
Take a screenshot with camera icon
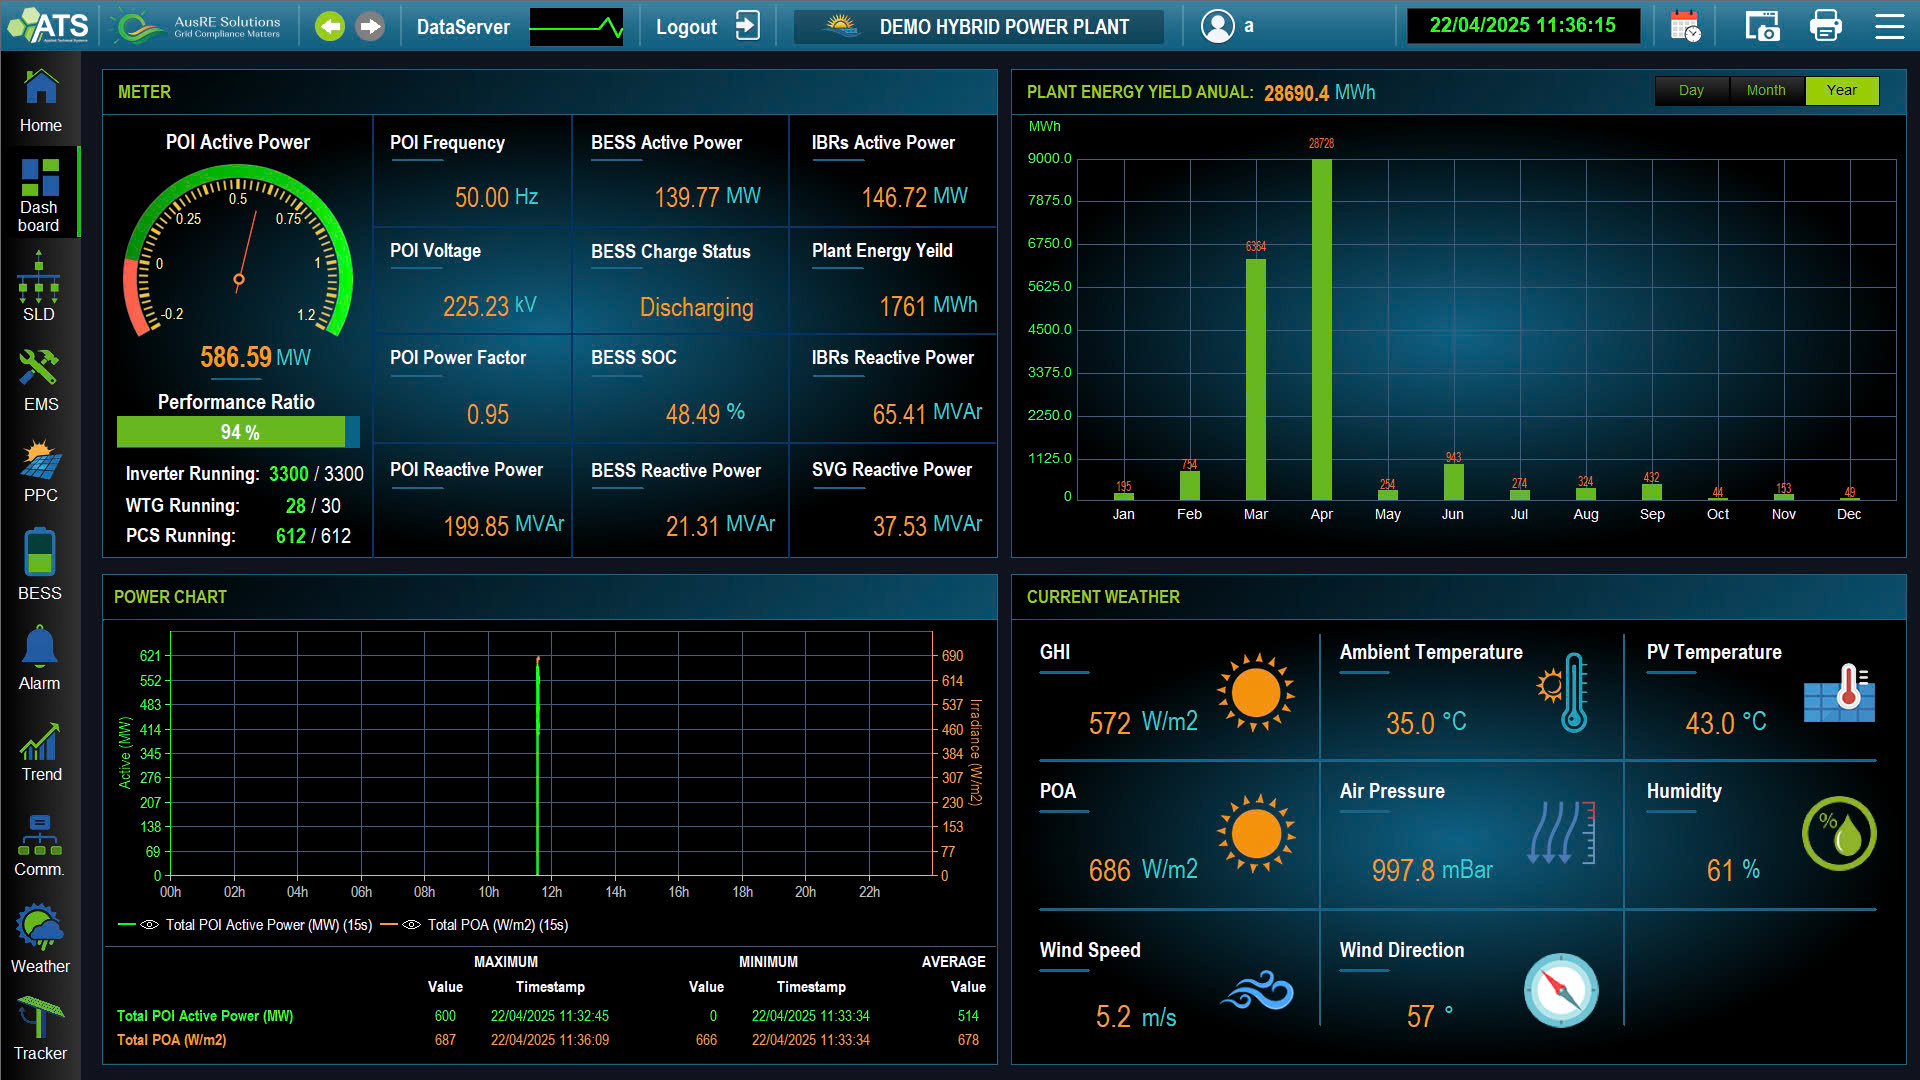point(1762,26)
